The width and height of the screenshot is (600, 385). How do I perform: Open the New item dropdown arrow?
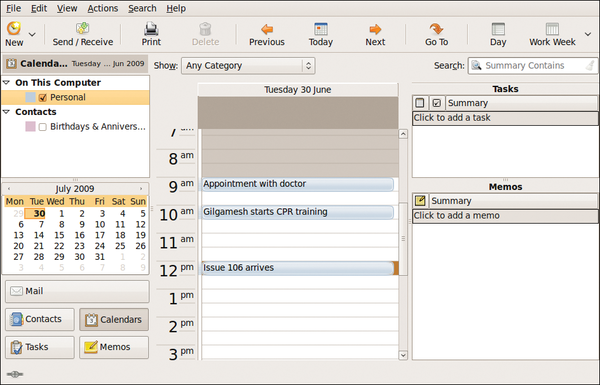coord(32,34)
